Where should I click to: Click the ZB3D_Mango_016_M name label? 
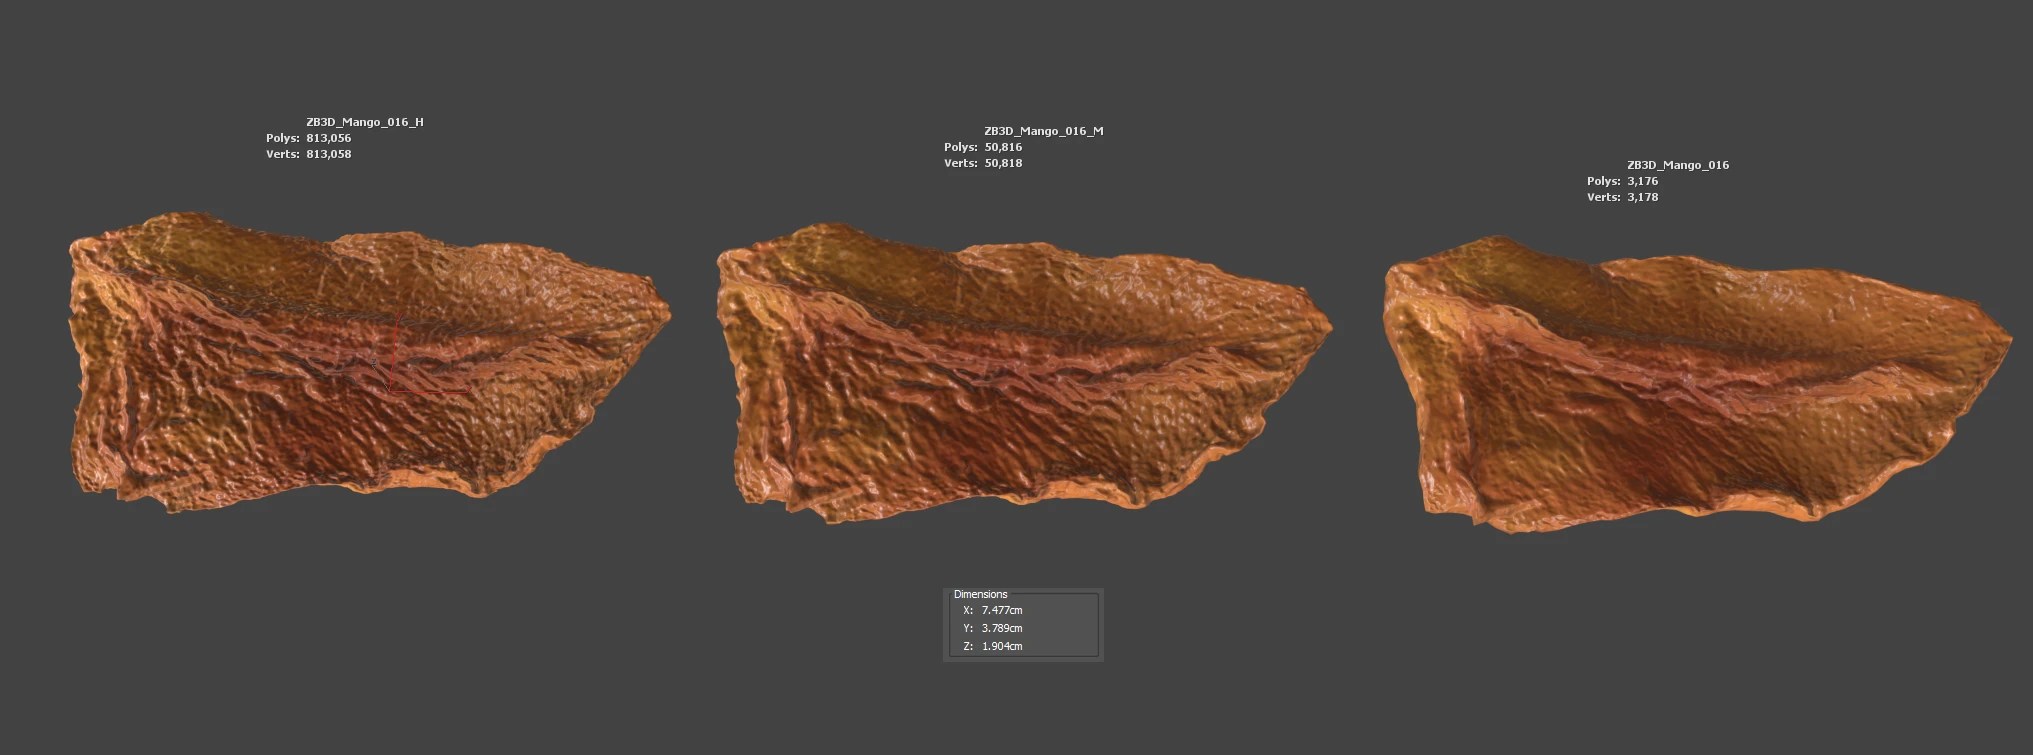[x=1043, y=131]
